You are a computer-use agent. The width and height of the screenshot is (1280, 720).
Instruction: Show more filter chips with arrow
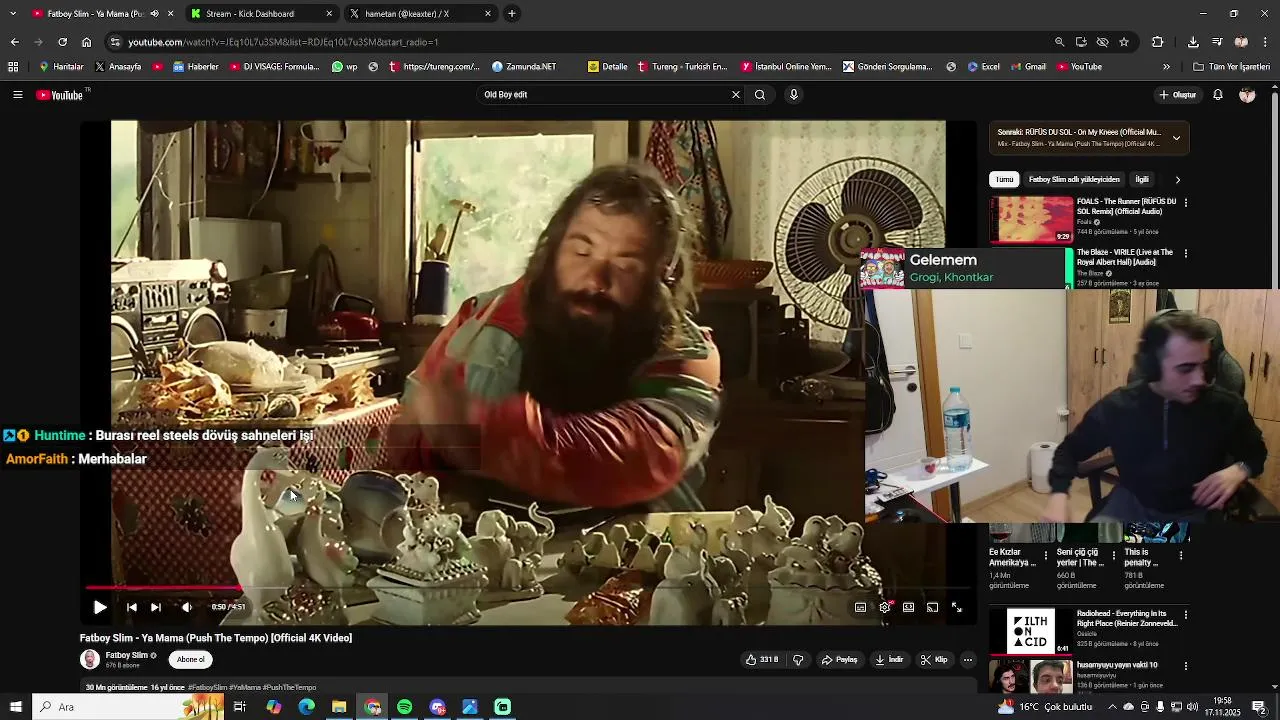click(x=1177, y=180)
